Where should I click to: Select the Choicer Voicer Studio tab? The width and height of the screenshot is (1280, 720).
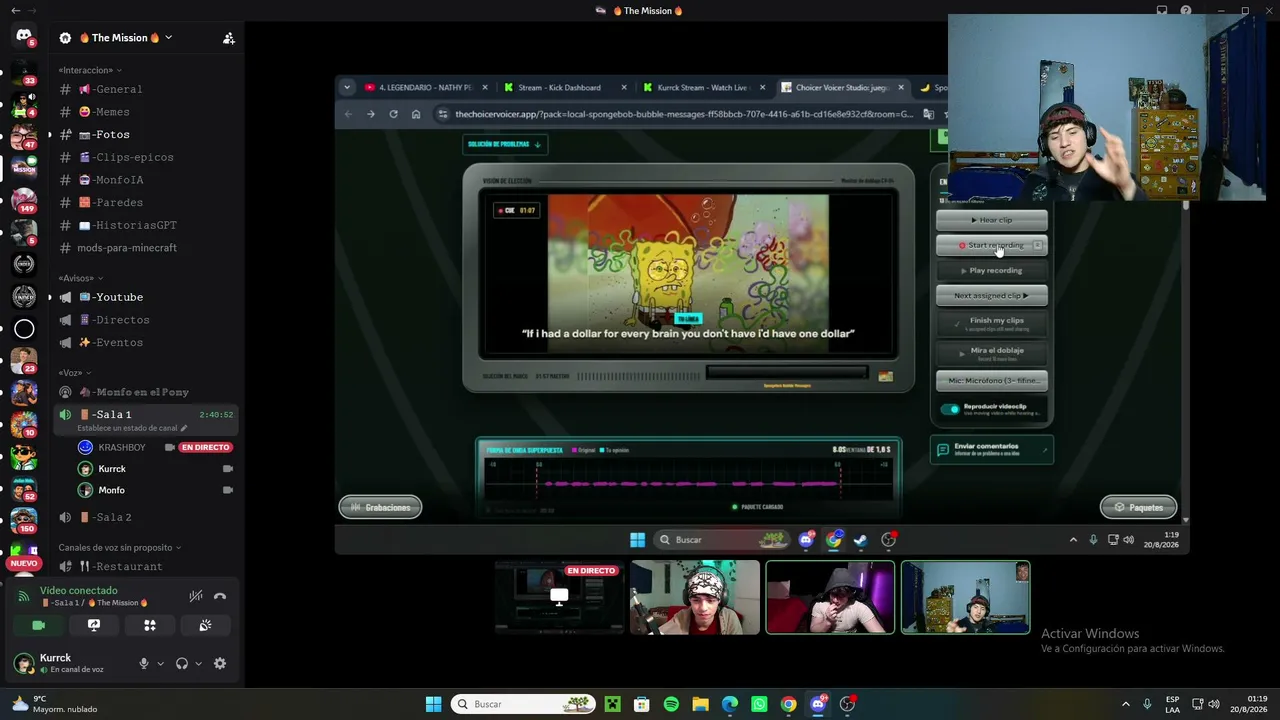[843, 87]
